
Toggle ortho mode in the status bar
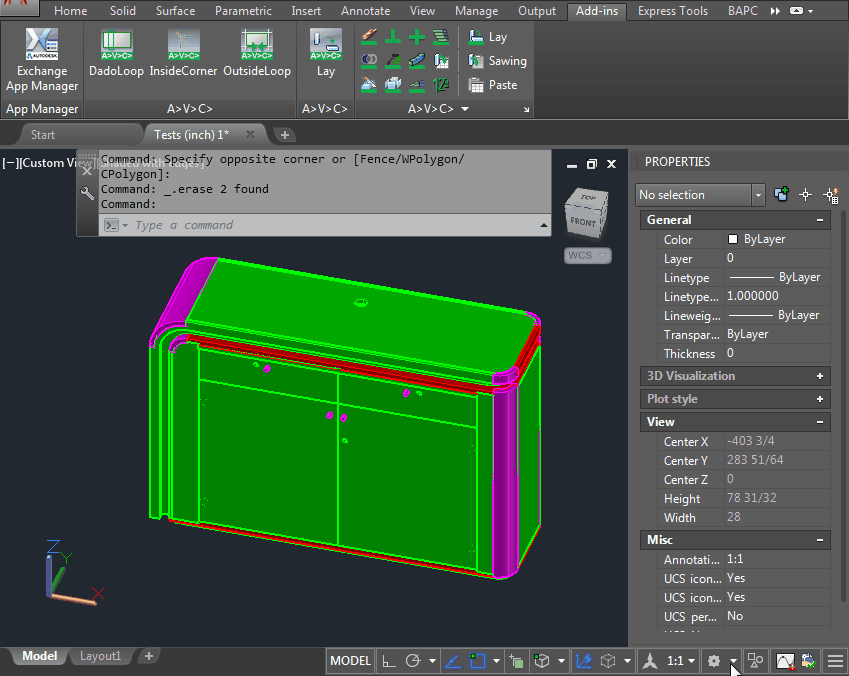tap(388, 661)
